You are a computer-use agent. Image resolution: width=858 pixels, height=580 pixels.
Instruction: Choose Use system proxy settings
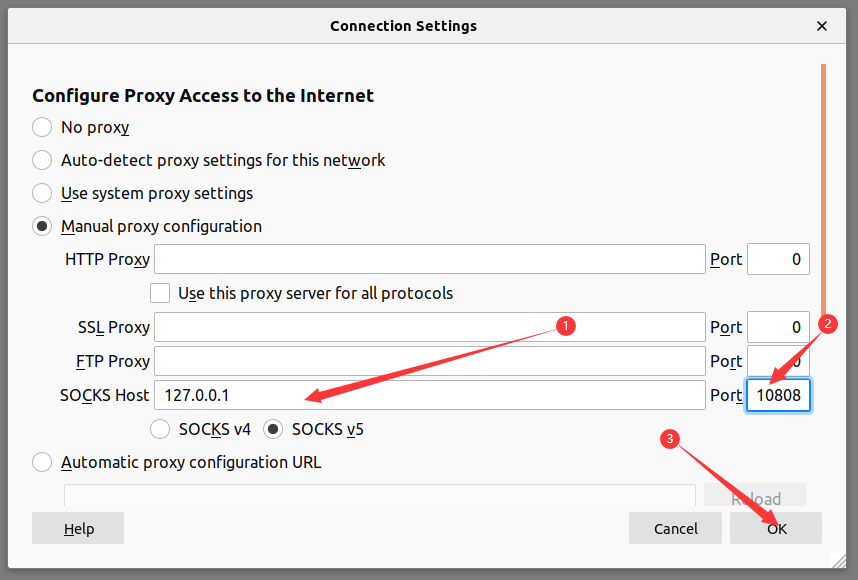click(42, 193)
